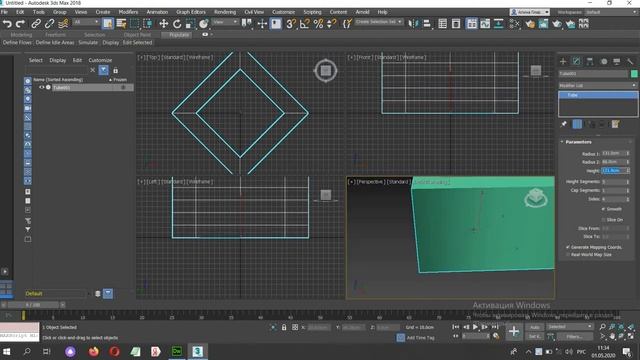Click the Simulate button
Image resolution: width=640 pixels, height=360 pixels.
[88, 42]
